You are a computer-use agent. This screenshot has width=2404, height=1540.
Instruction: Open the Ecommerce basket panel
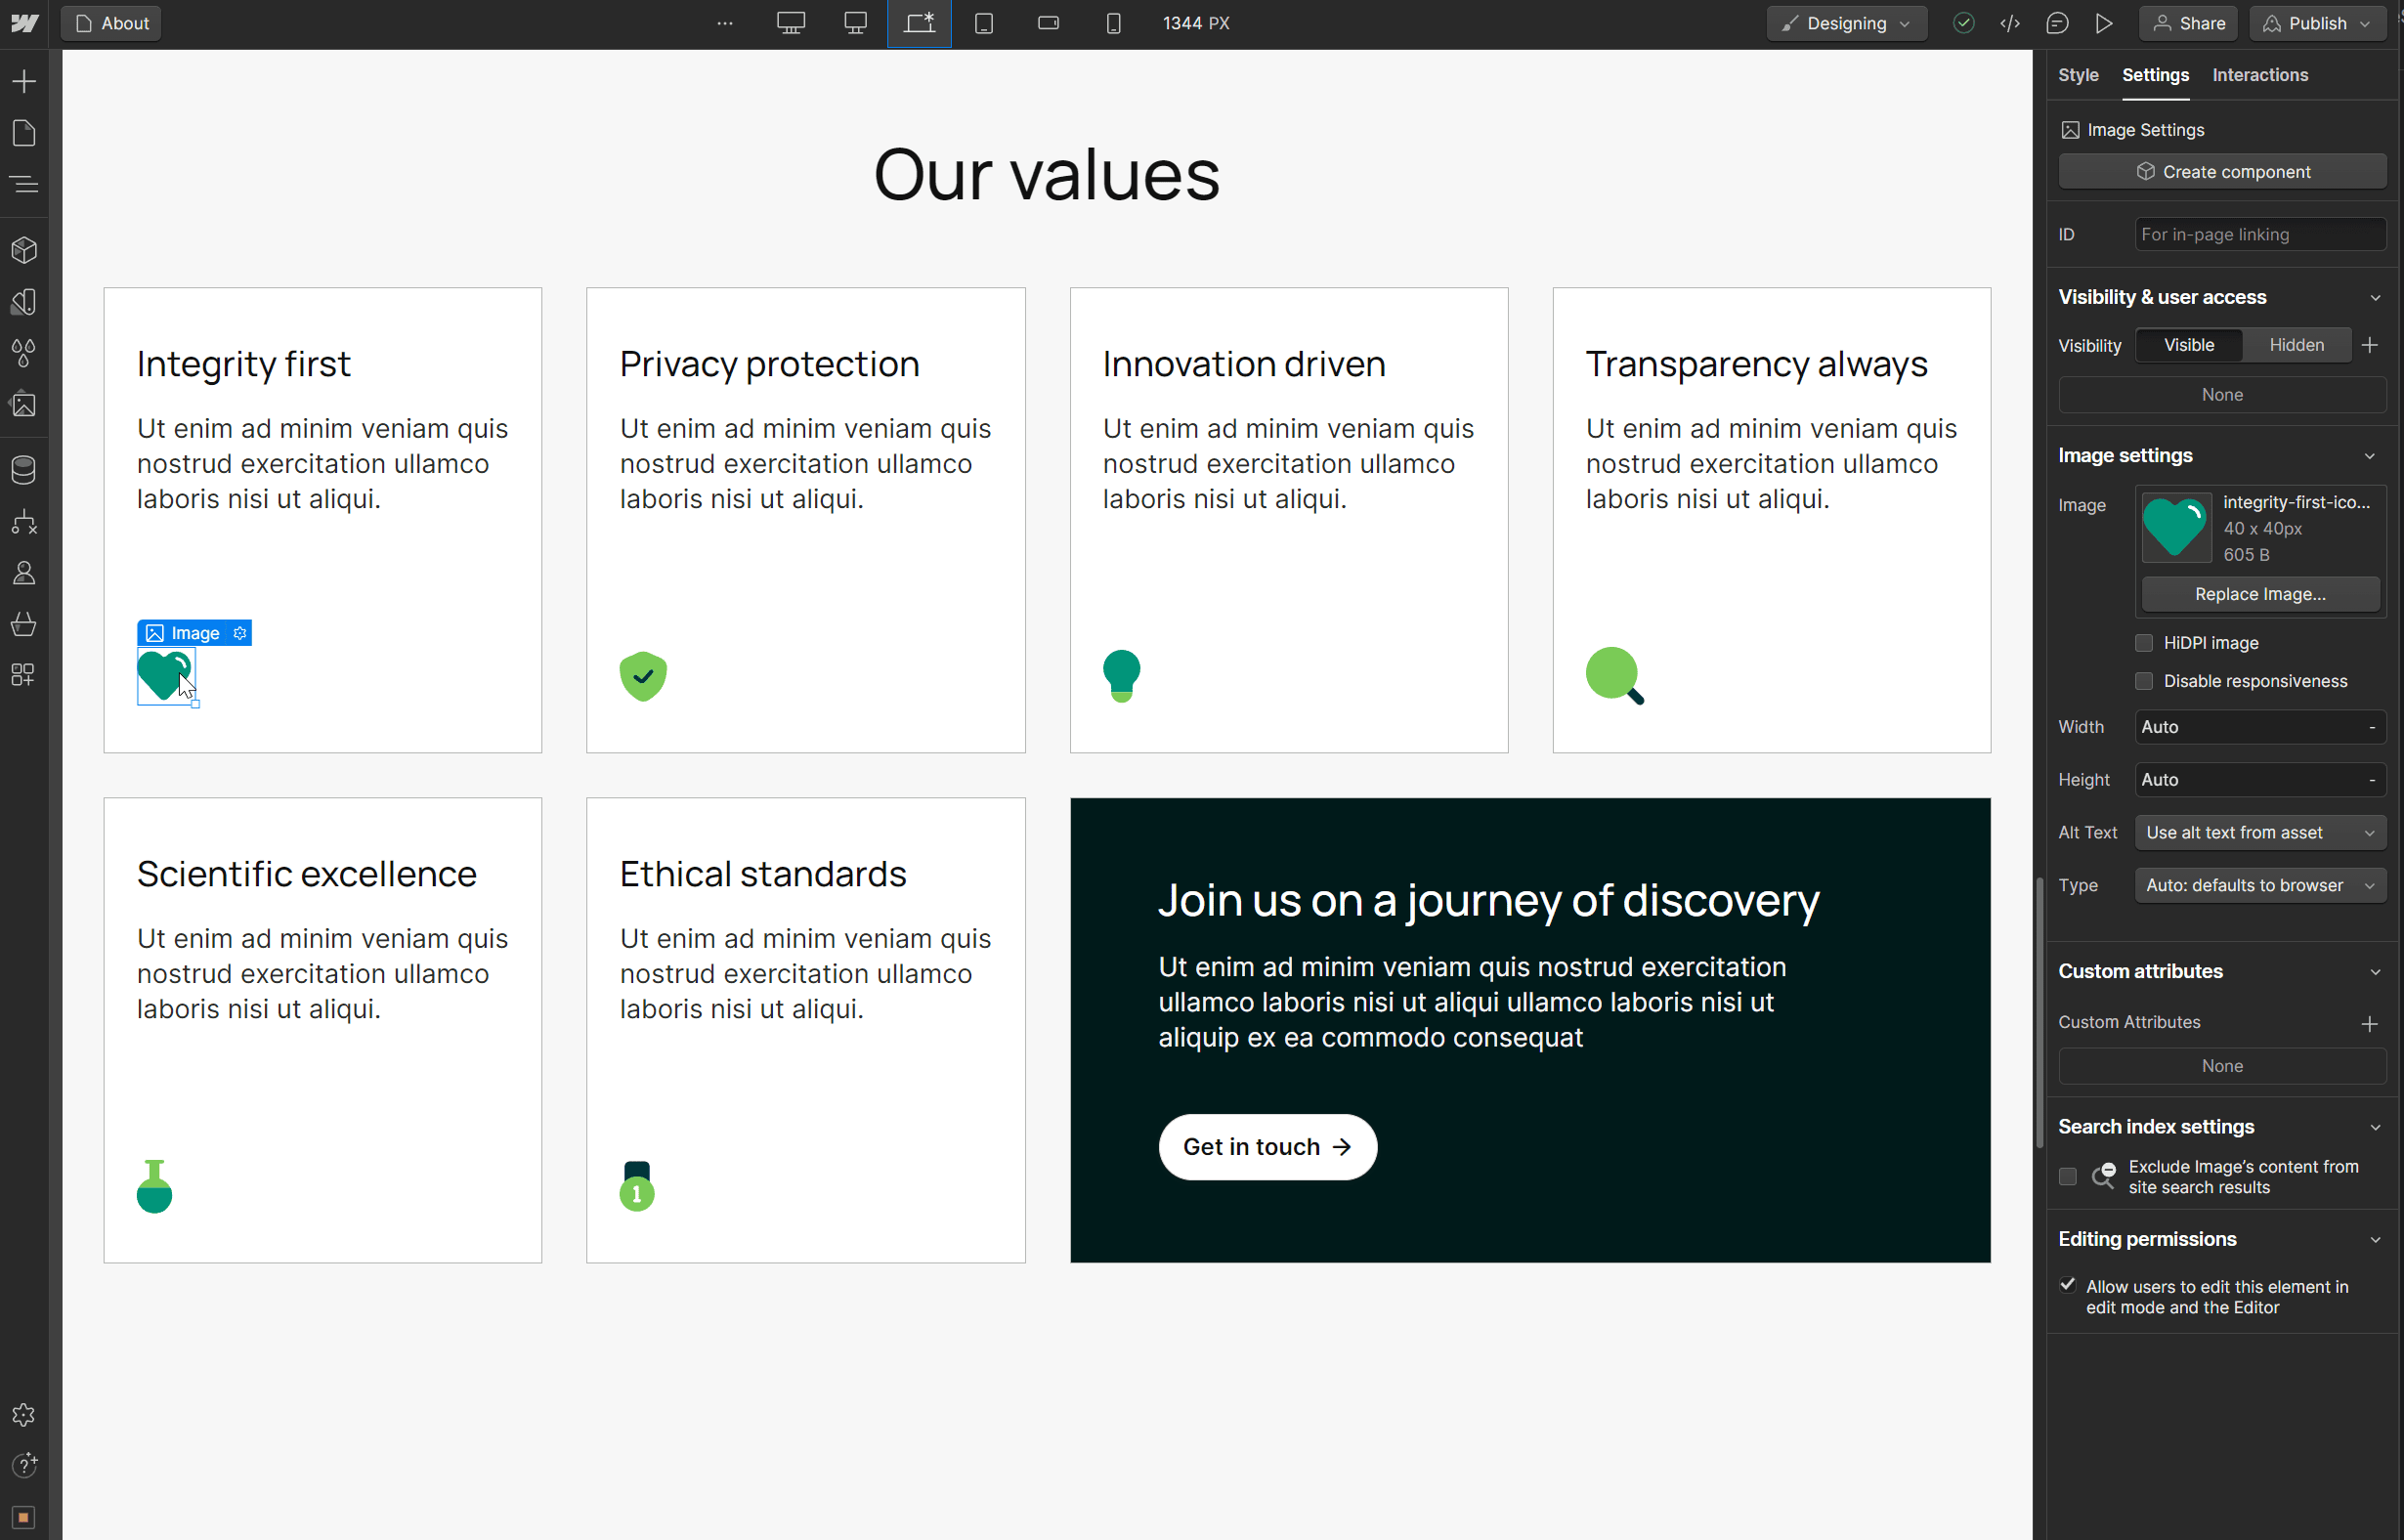point(24,624)
